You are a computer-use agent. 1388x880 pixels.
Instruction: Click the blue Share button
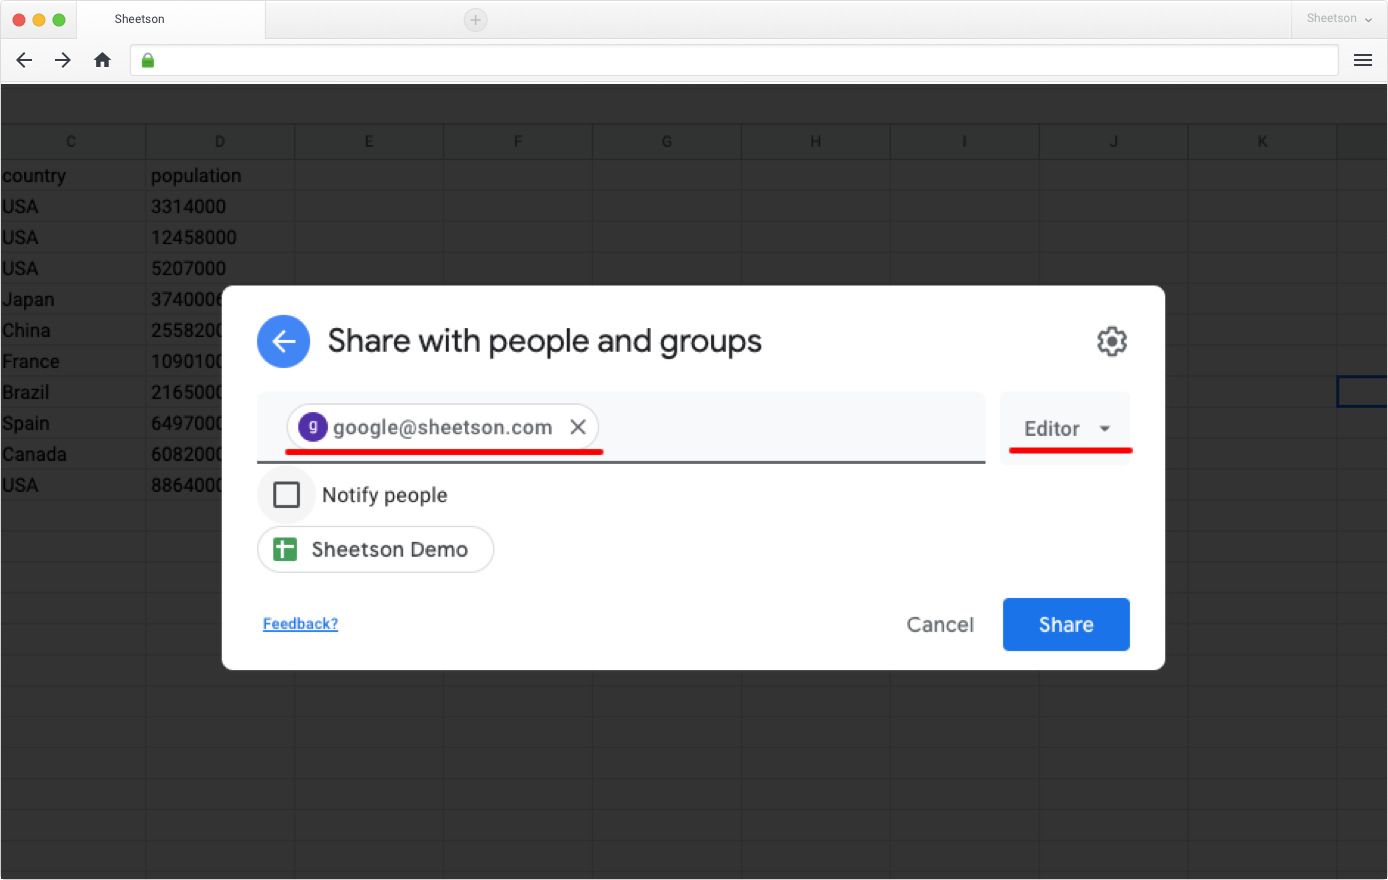point(1066,624)
